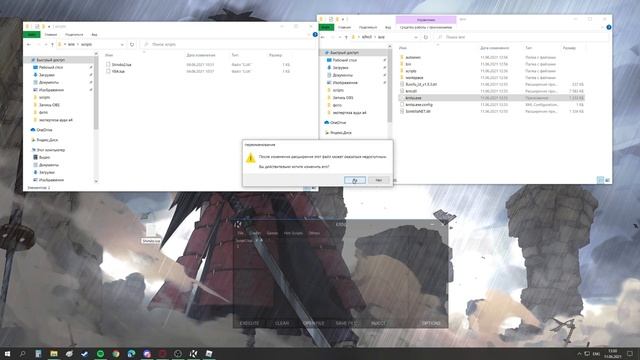Viewport: 640px width, 360px height.
Task: Click the warning icon in rename dialog
Action: pyautogui.click(x=251, y=158)
